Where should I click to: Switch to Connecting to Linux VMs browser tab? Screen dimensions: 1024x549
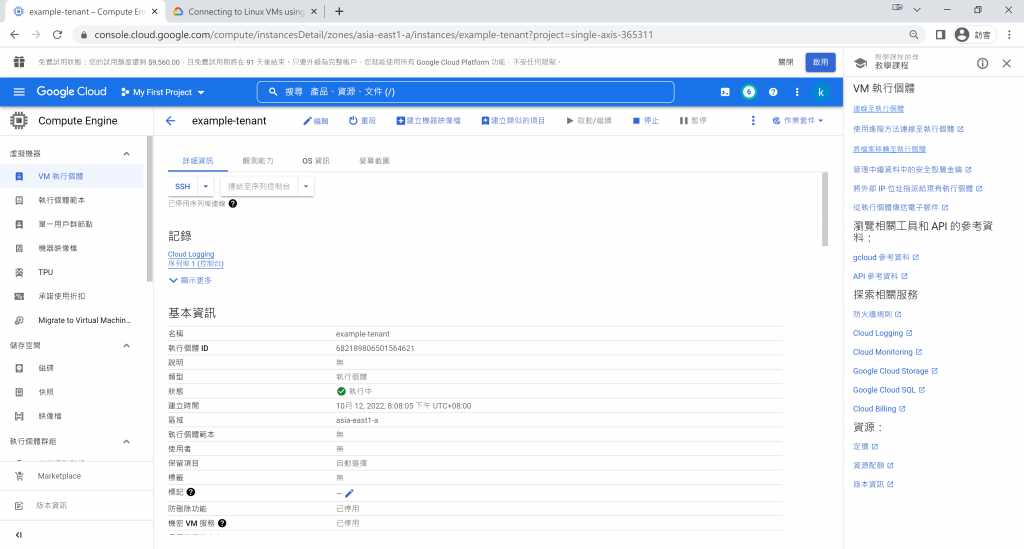[x=246, y=12]
